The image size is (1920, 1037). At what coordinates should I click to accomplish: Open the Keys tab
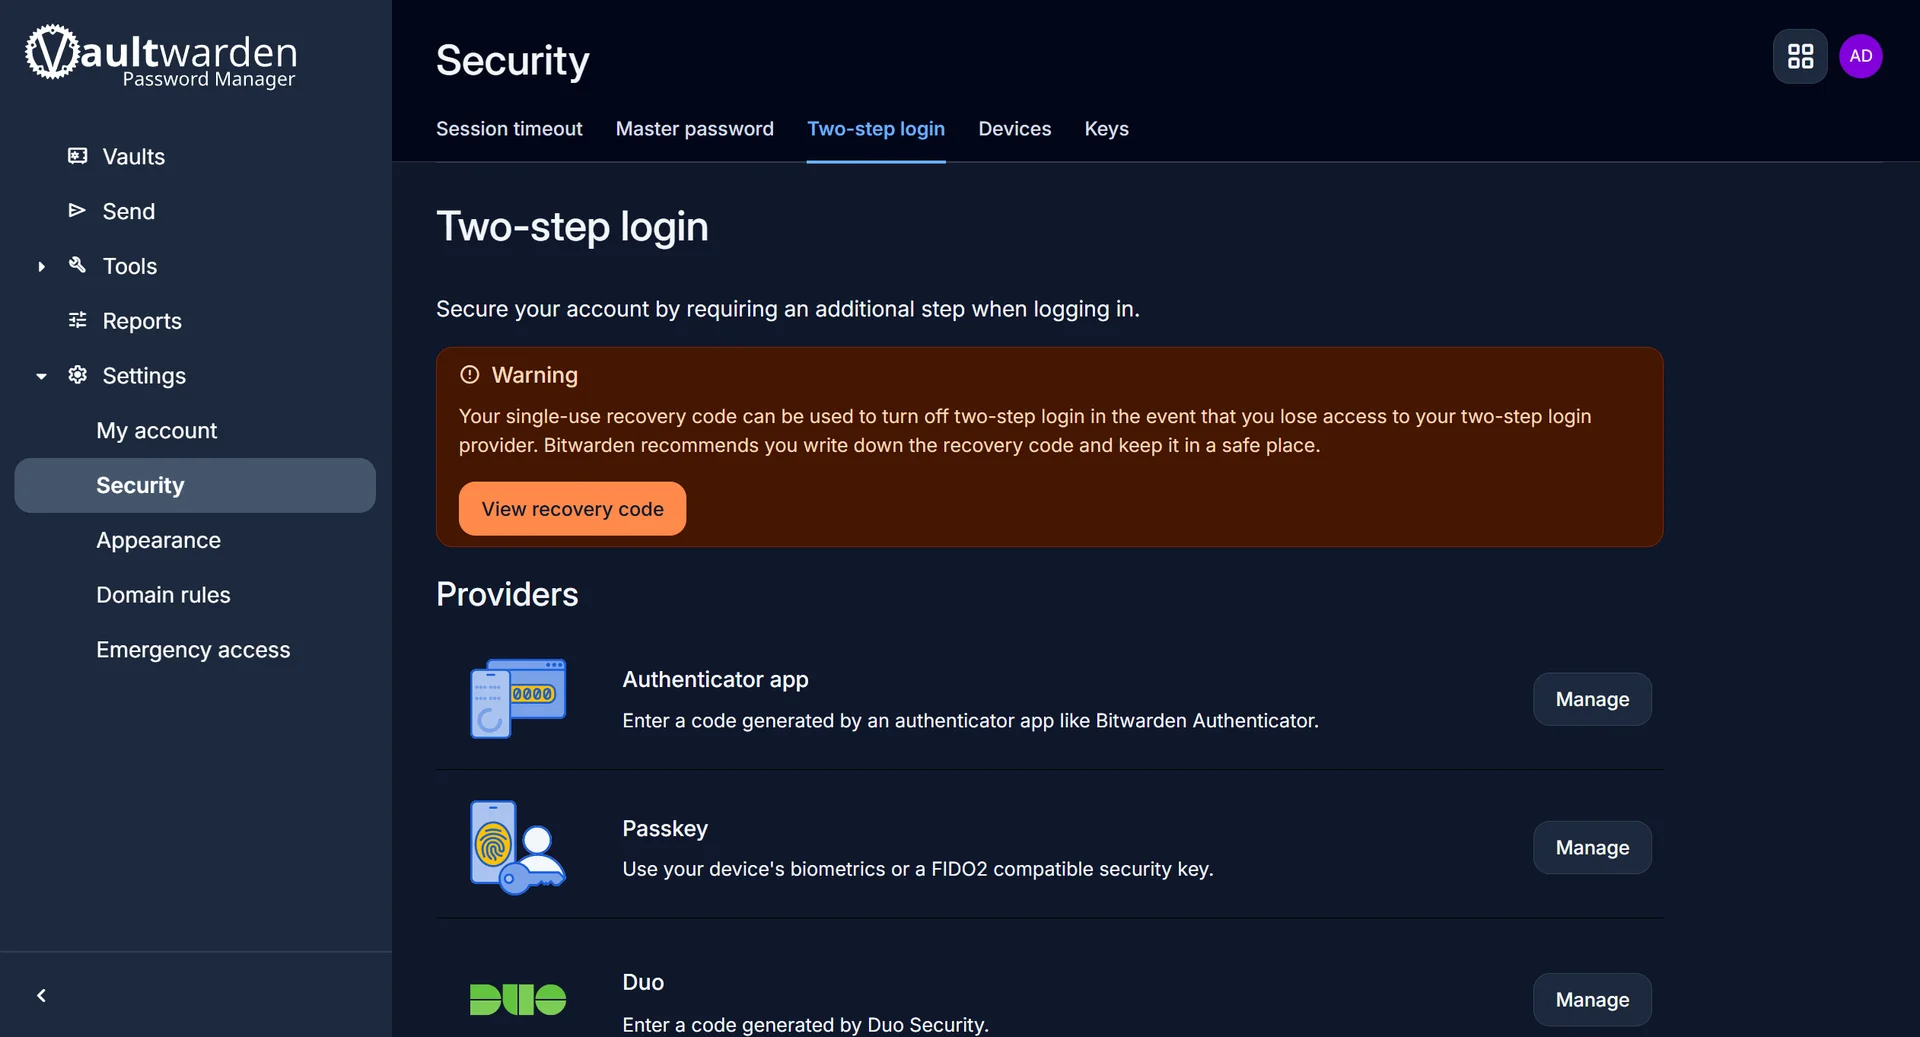click(x=1107, y=129)
